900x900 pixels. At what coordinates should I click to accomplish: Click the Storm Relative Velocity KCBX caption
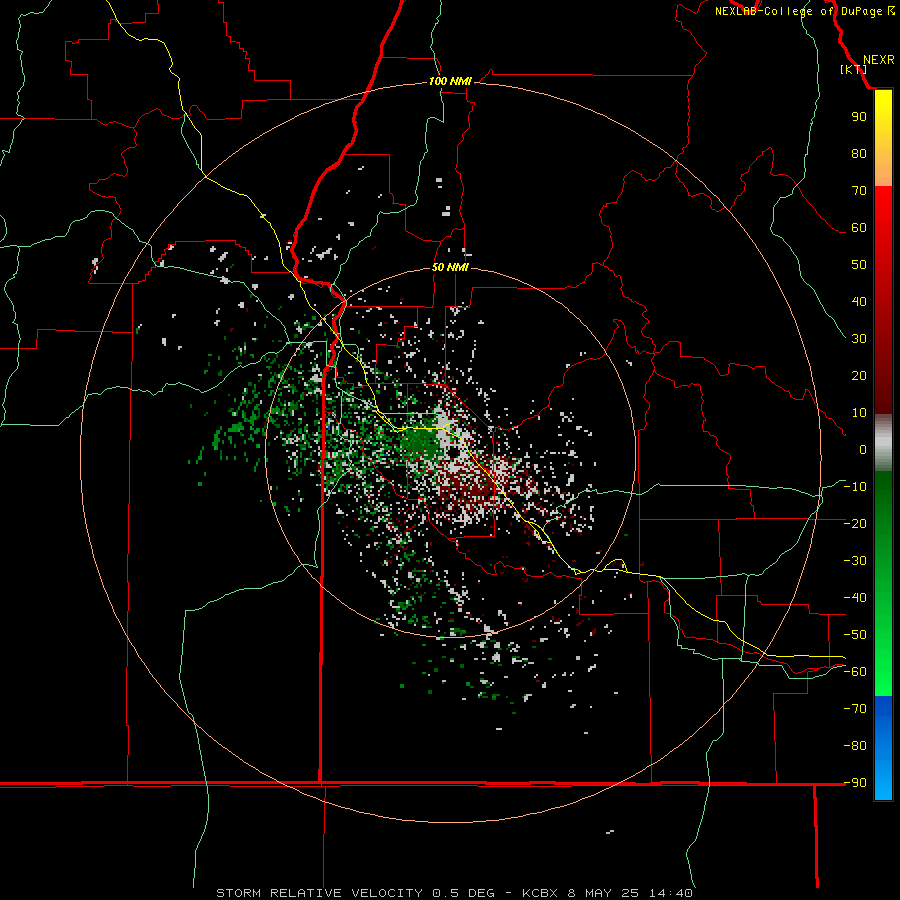454,893
